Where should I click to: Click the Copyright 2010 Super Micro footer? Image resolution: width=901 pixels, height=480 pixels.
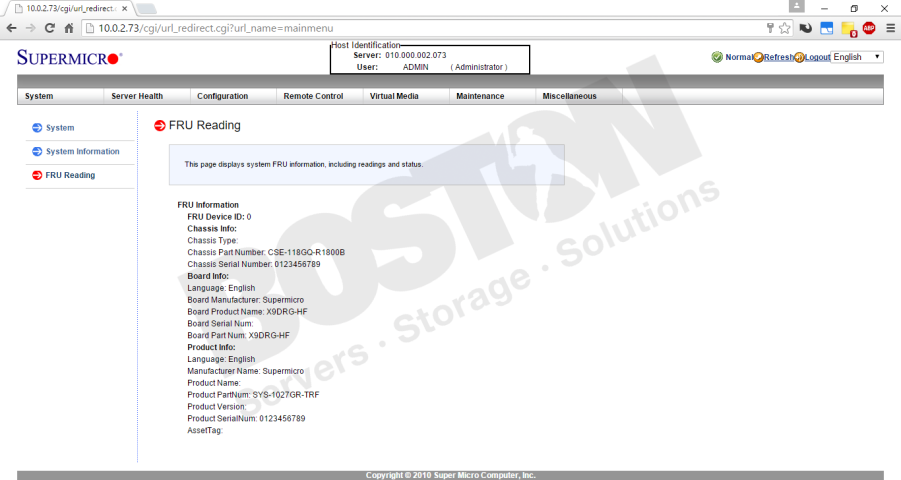450,475
